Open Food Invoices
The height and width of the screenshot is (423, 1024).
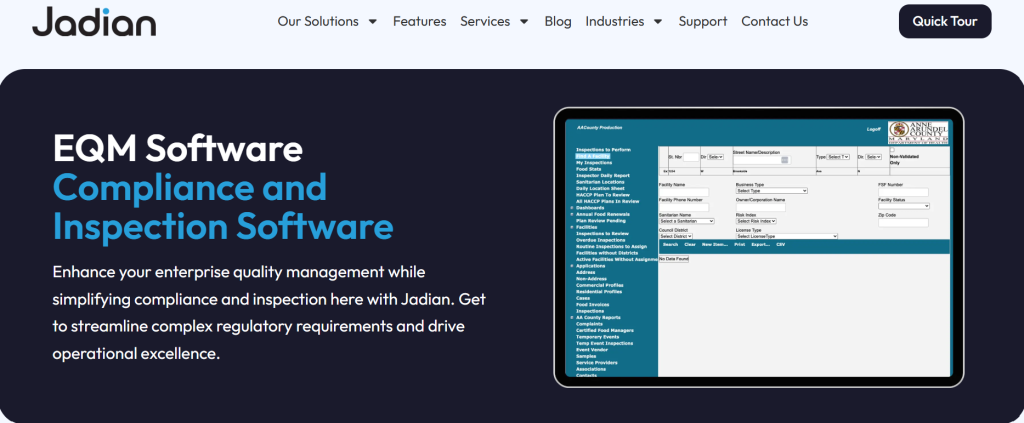tap(590, 304)
